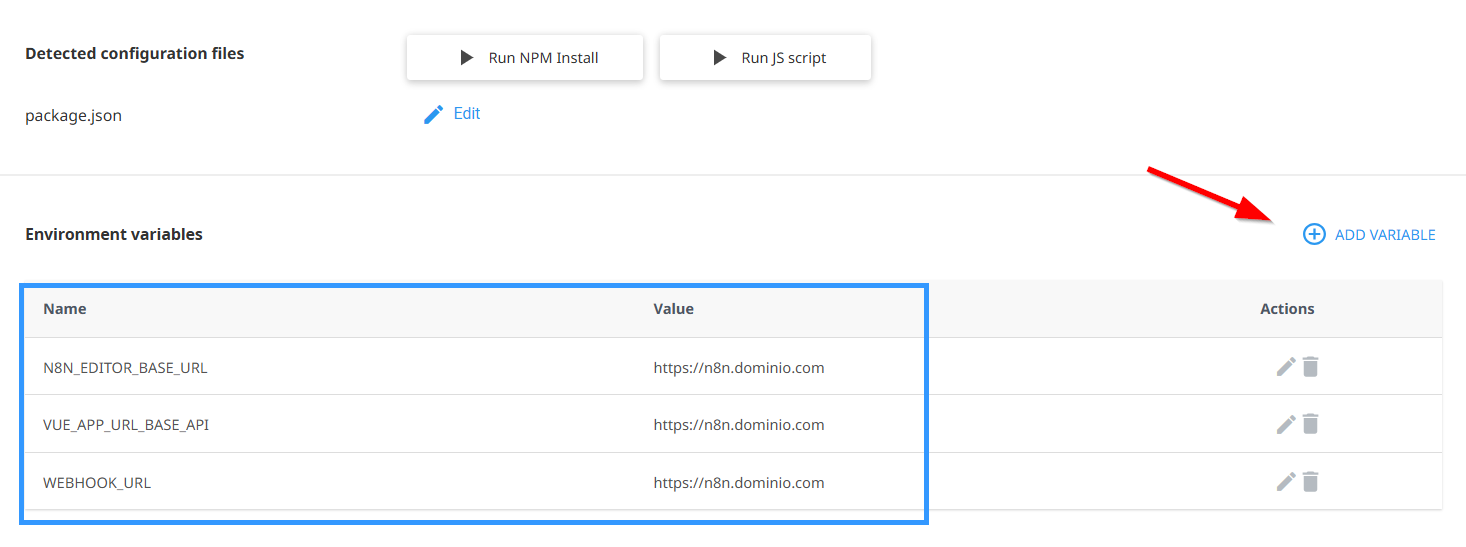Open the Edit link for package.json
This screenshot has height=547, width=1466.
point(466,114)
